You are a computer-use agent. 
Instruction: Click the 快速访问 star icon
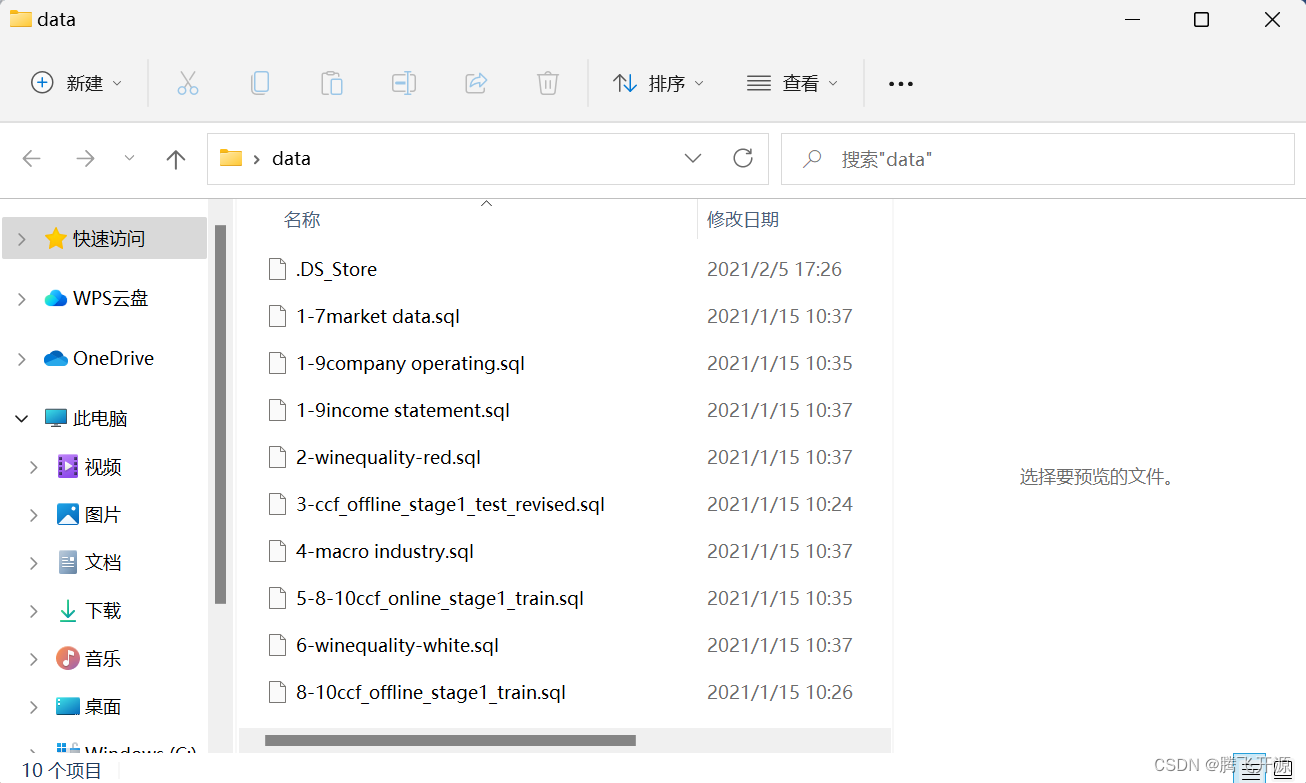56,238
